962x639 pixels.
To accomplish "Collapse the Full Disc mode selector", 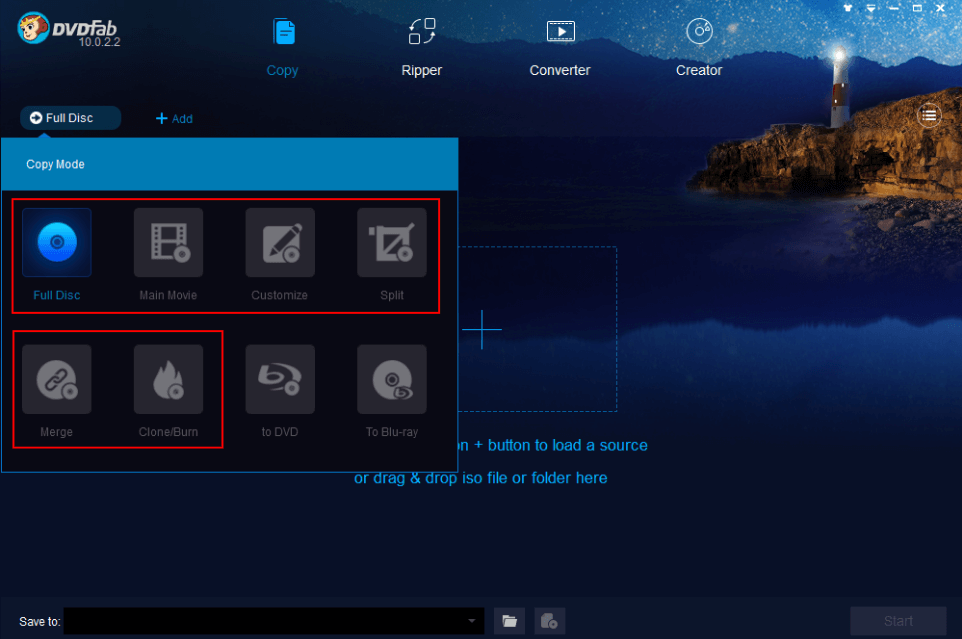I will coord(70,118).
